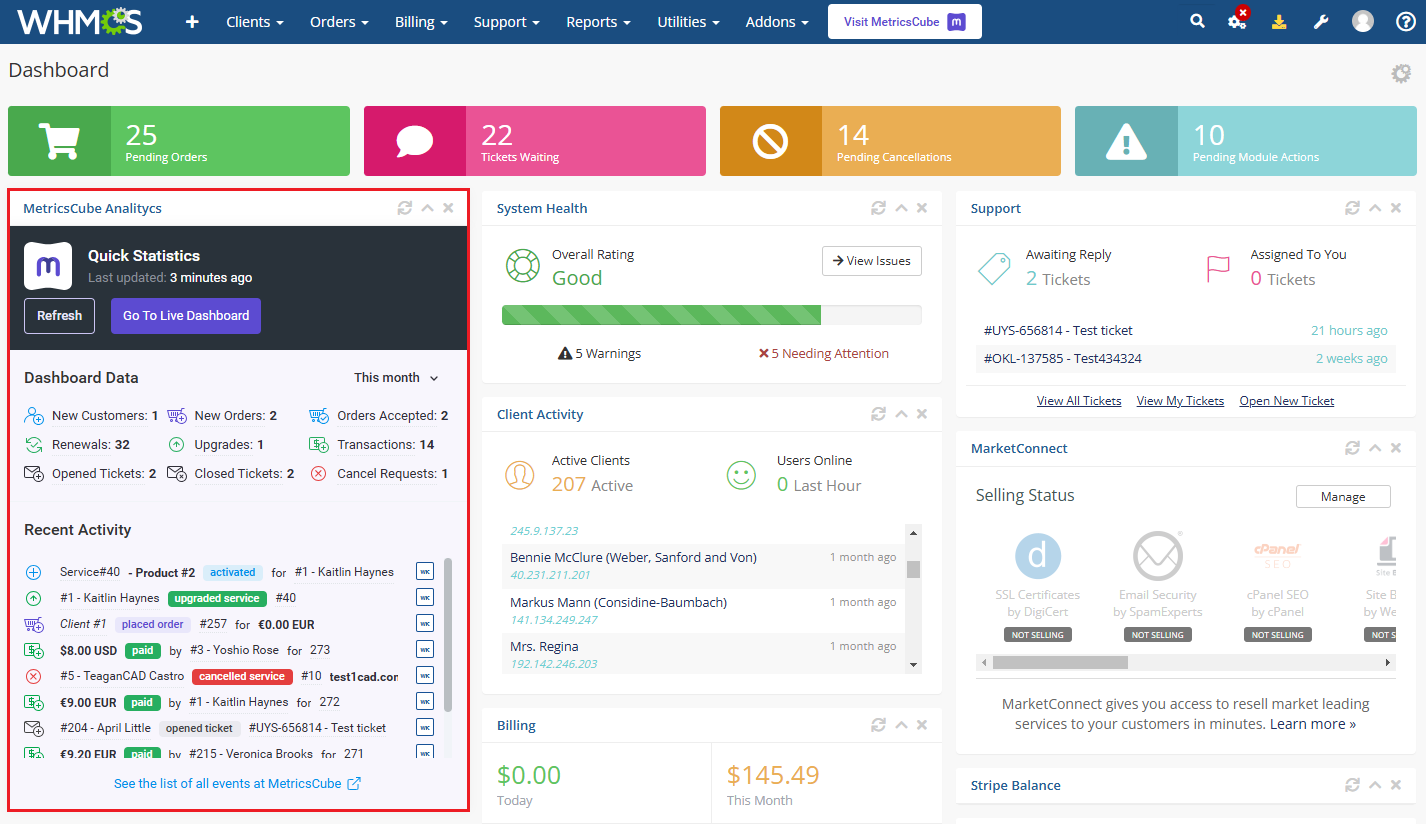Open the Reports dropdown menu
This screenshot has height=824, width=1426.
tap(598, 22)
